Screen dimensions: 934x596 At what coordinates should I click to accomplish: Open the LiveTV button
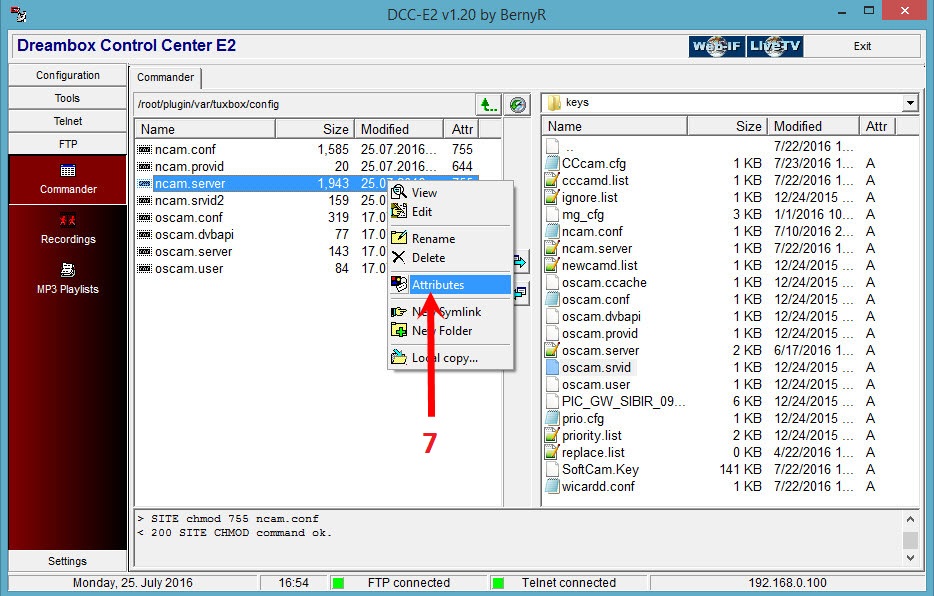tap(775, 47)
